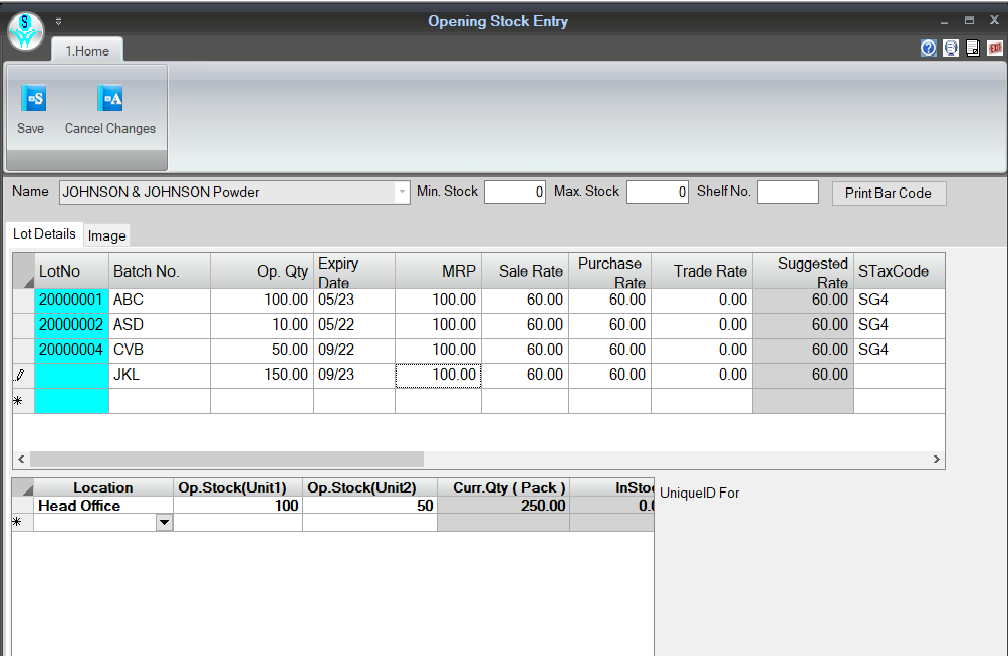Click the Op. Qty column header
Image resolution: width=1008 pixels, height=656 pixels.
[x=262, y=271]
